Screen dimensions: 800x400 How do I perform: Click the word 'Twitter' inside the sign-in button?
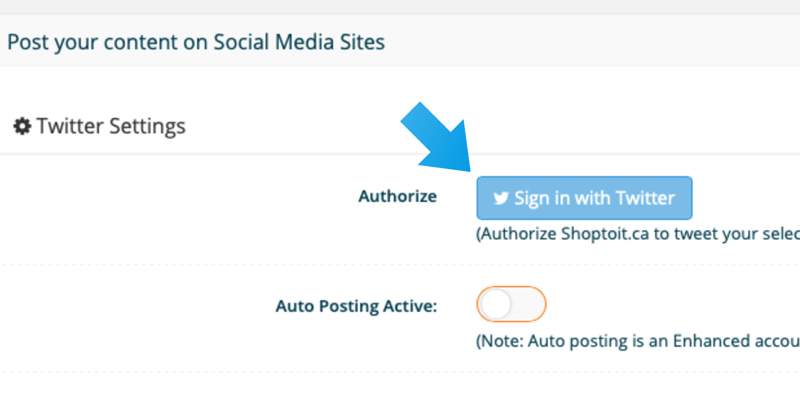pyautogui.click(x=645, y=197)
